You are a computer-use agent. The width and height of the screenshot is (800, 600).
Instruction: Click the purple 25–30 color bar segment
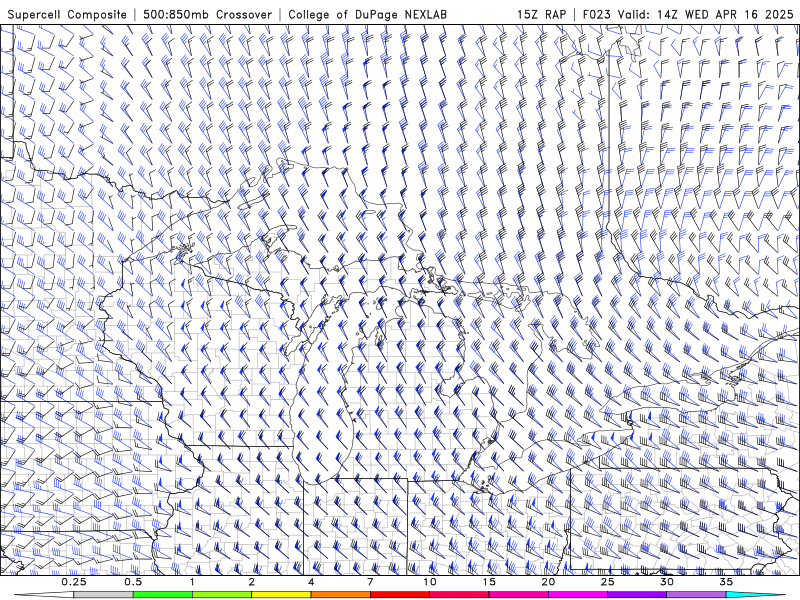click(x=637, y=595)
